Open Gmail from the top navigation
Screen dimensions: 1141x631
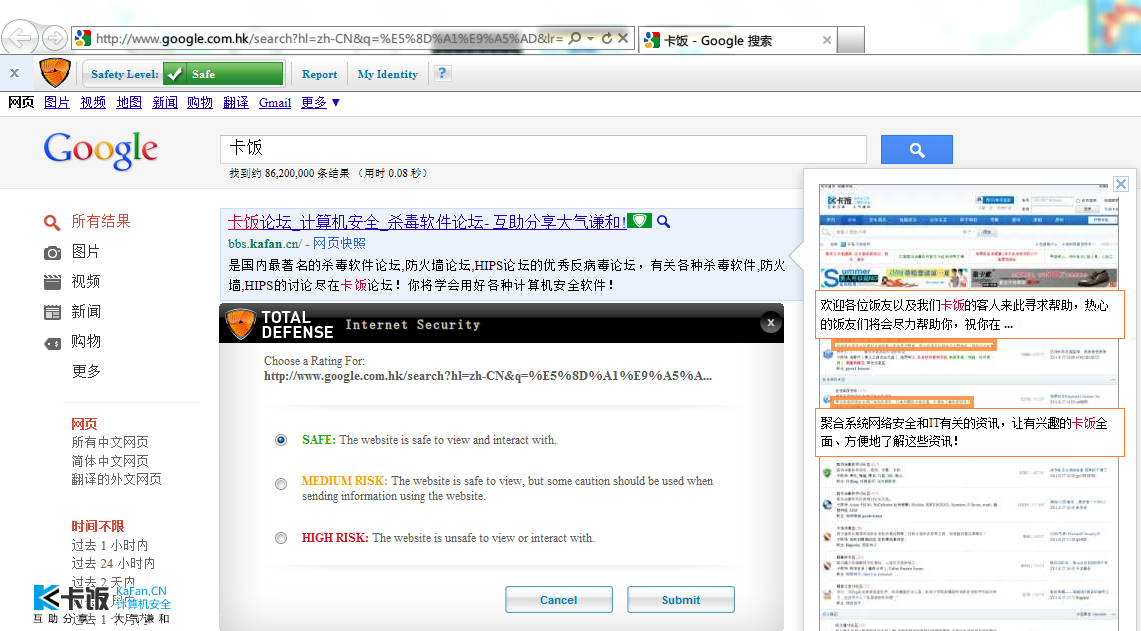(x=275, y=103)
